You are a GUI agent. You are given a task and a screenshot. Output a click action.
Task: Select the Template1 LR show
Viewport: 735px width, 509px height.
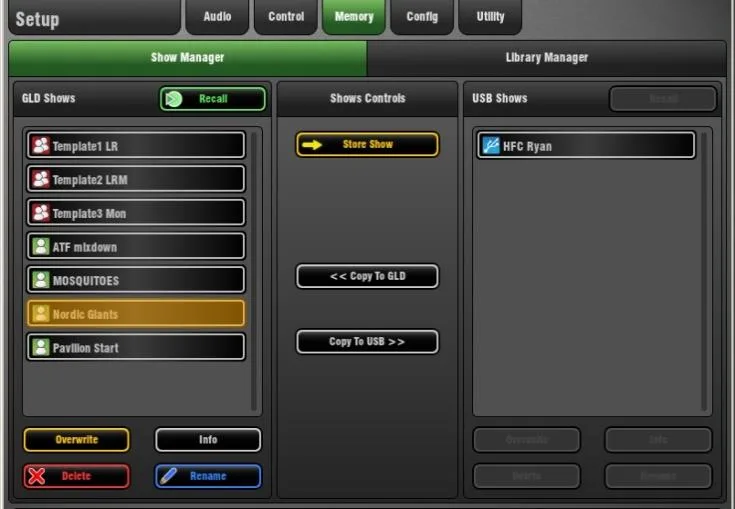tap(136, 145)
